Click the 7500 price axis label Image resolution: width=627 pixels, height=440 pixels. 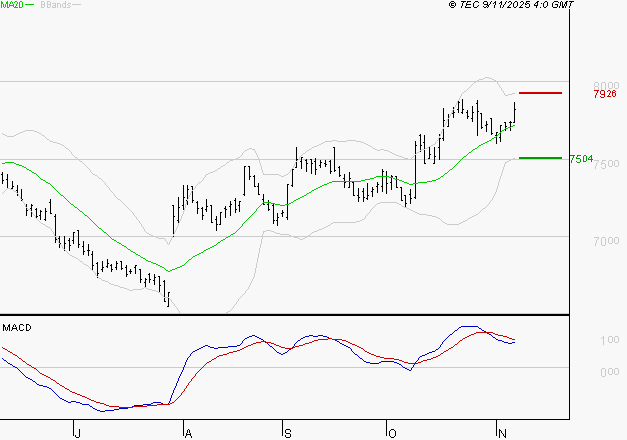click(x=606, y=164)
